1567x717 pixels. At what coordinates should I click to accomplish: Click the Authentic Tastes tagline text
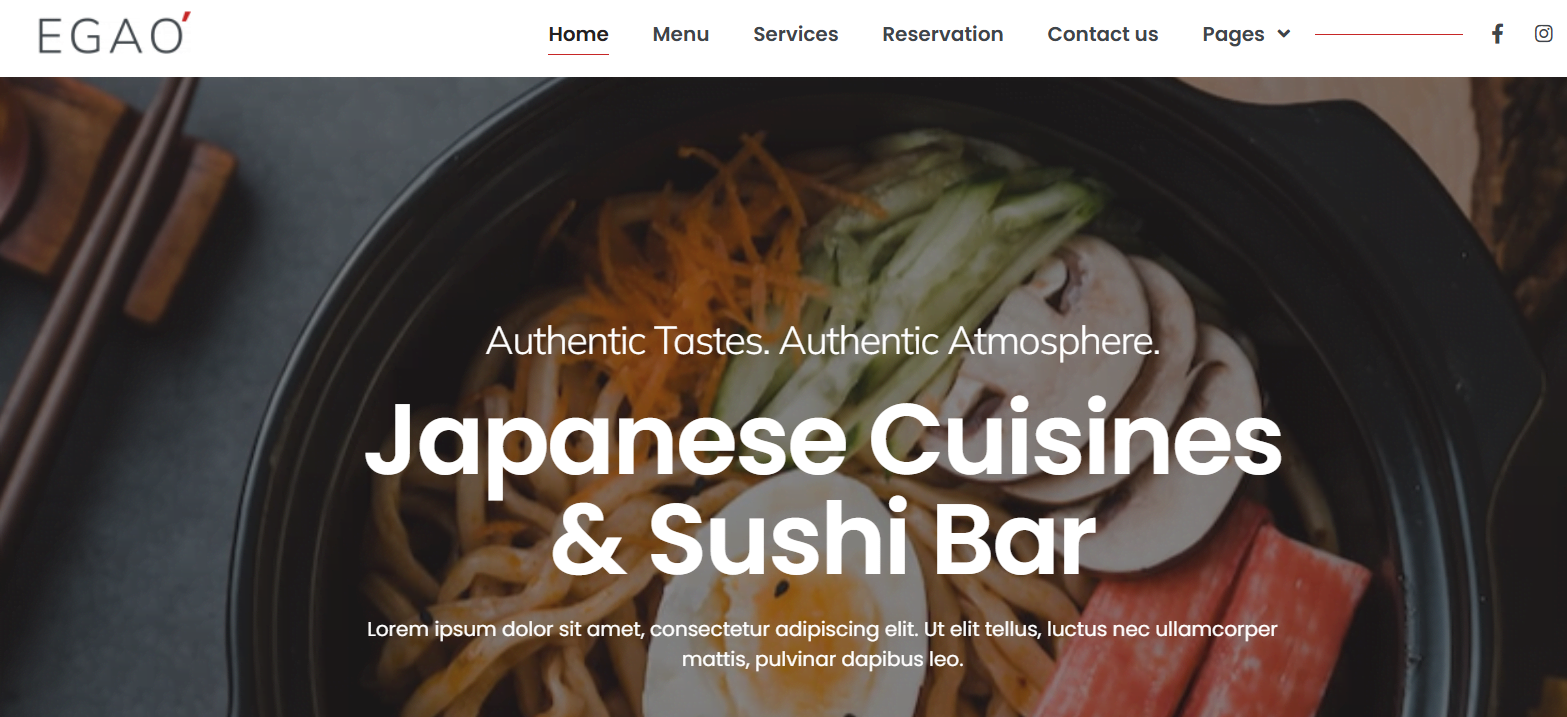pyautogui.click(x=823, y=342)
